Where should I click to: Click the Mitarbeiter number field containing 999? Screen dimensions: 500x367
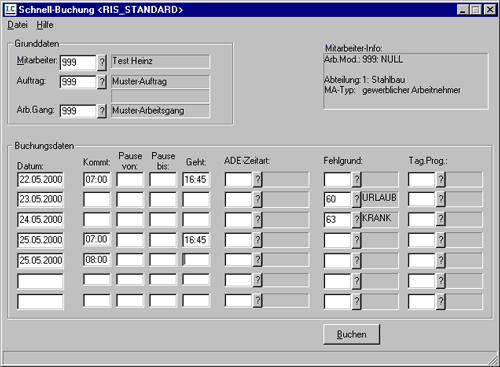(x=78, y=62)
